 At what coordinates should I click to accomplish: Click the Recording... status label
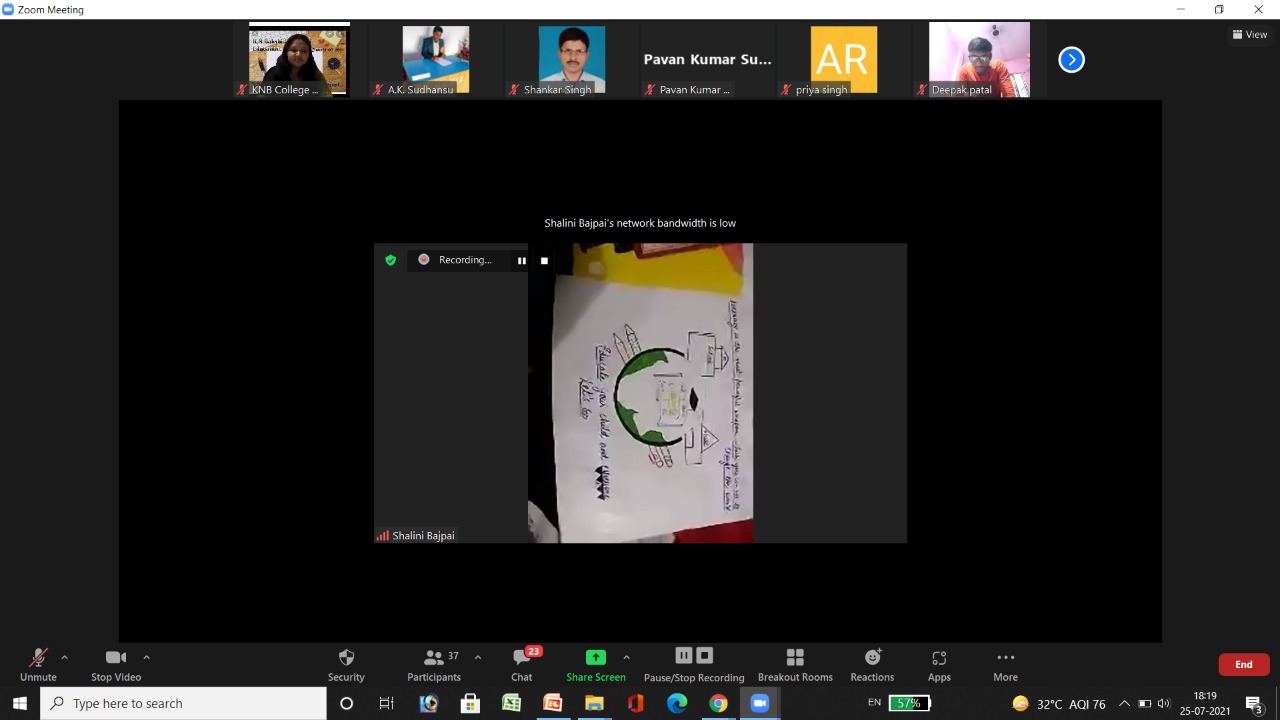tap(465, 260)
